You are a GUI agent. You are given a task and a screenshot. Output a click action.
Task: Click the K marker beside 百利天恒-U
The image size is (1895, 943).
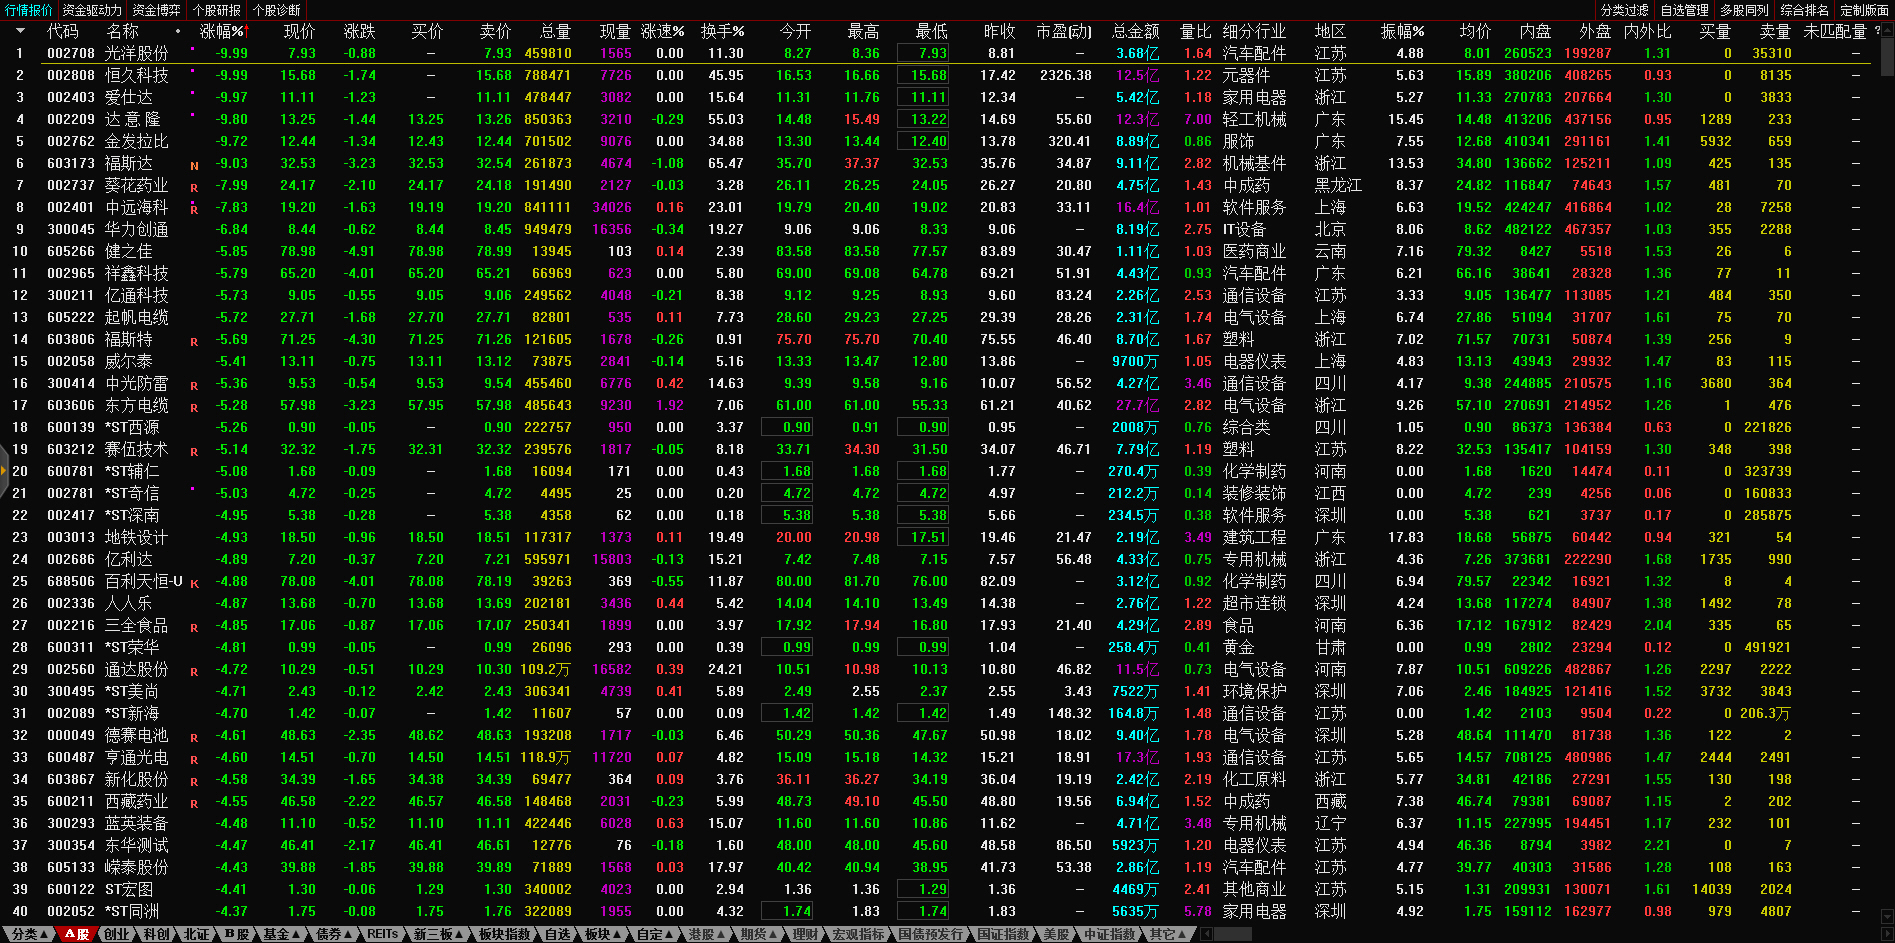click(194, 583)
